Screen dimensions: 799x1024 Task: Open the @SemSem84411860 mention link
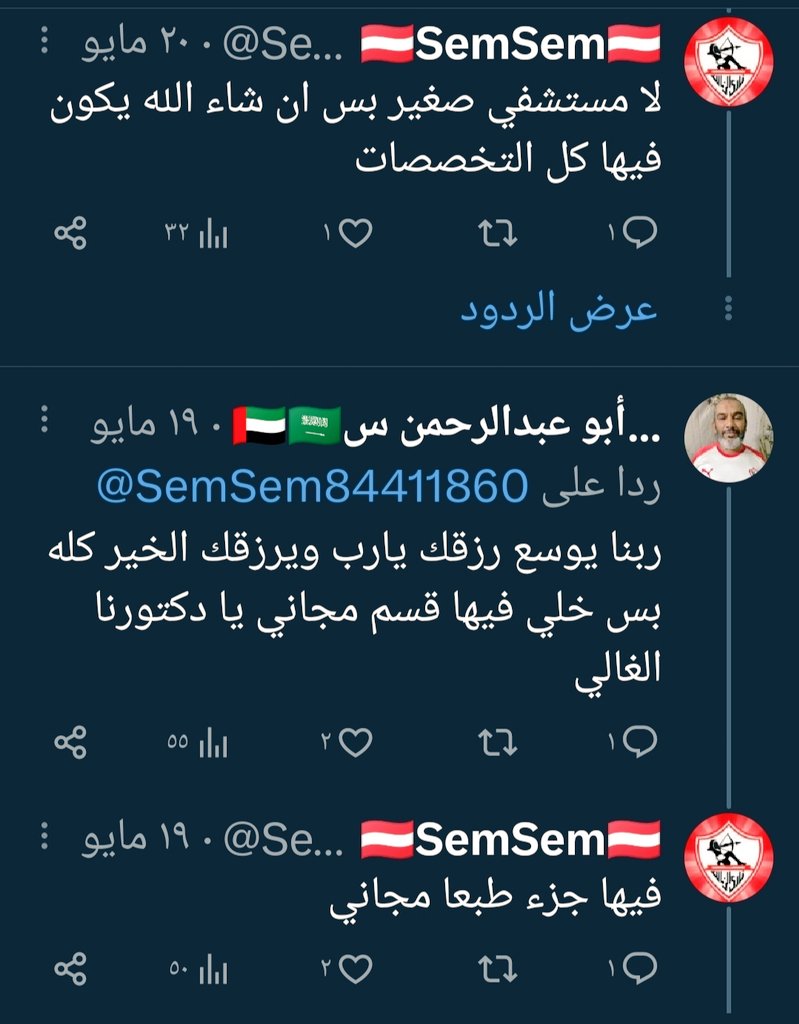312,487
